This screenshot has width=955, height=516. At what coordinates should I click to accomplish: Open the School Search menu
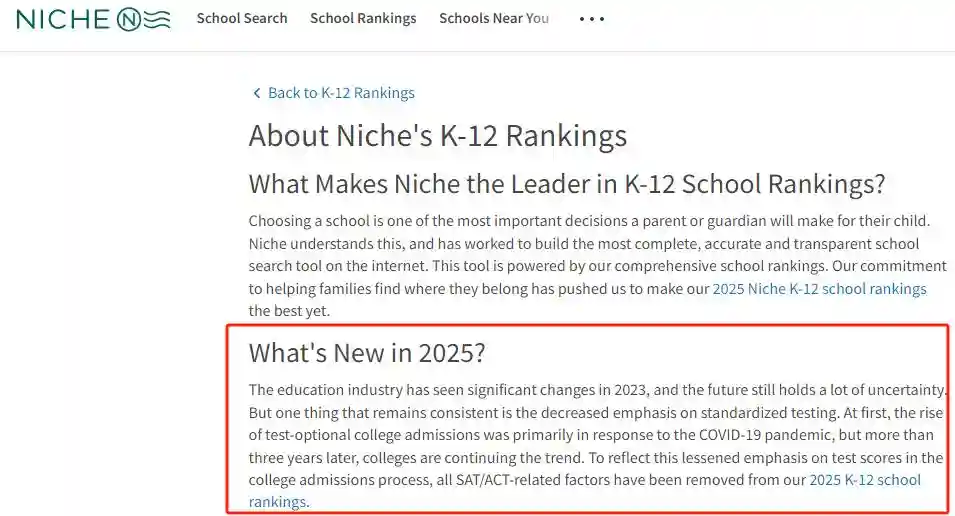[x=242, y=18]
